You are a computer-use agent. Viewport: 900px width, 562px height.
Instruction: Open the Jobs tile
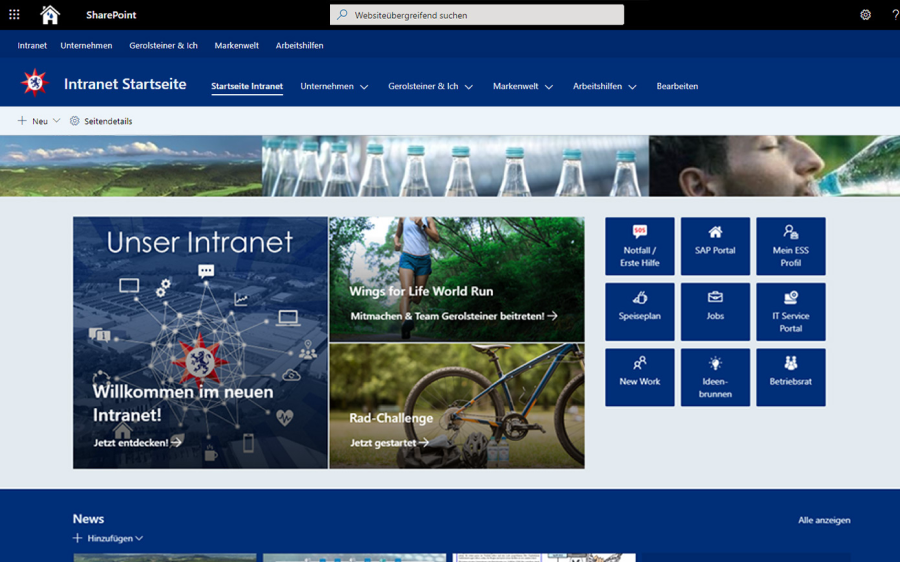point(715,312)
